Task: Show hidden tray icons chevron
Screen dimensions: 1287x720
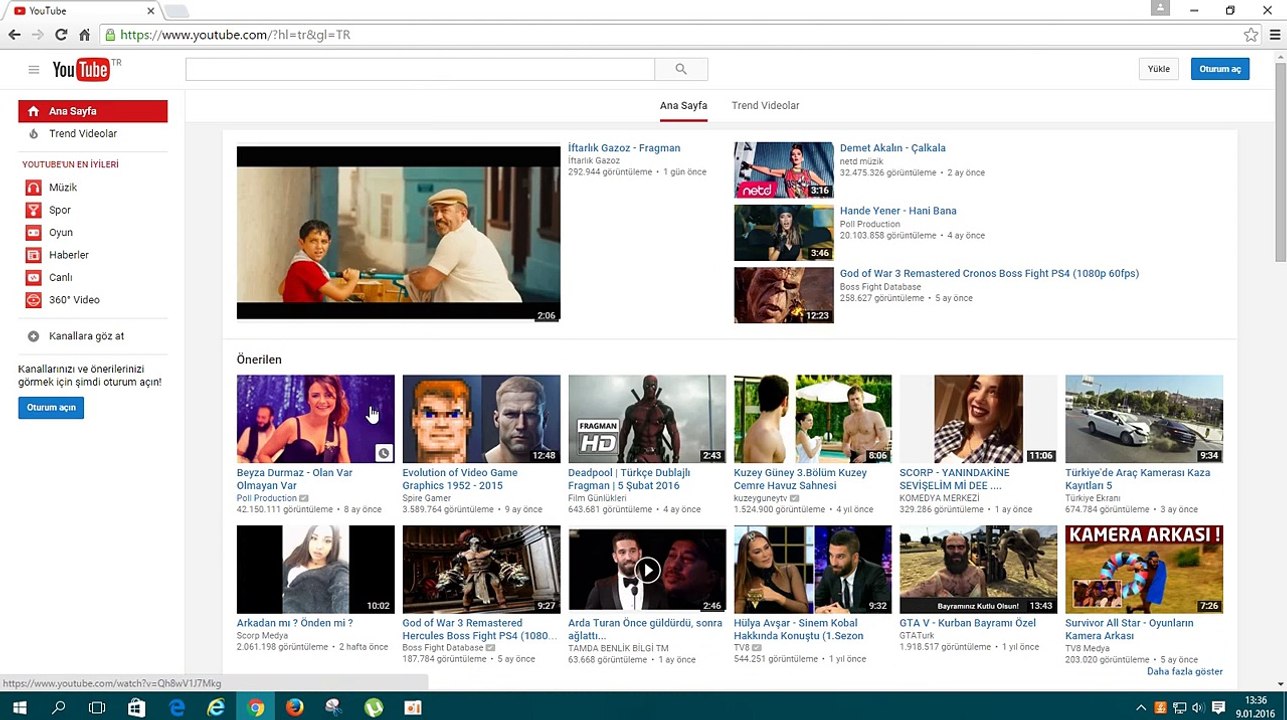Action: click(x=1143, y=707)
